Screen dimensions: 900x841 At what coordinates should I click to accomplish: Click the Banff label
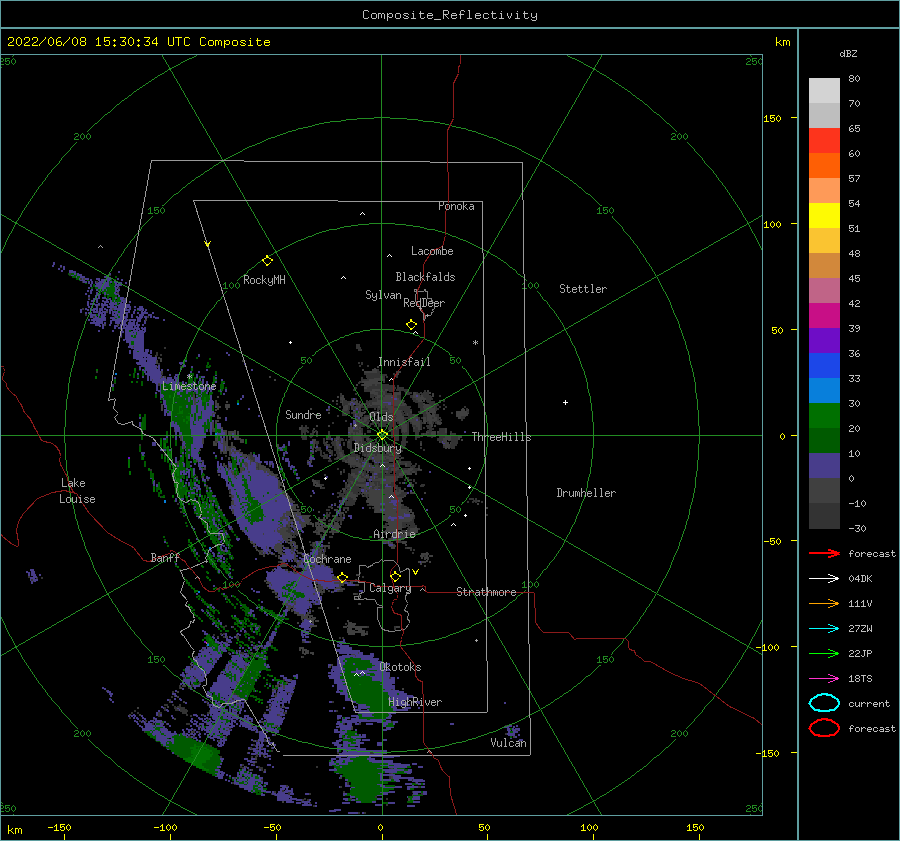165,557
